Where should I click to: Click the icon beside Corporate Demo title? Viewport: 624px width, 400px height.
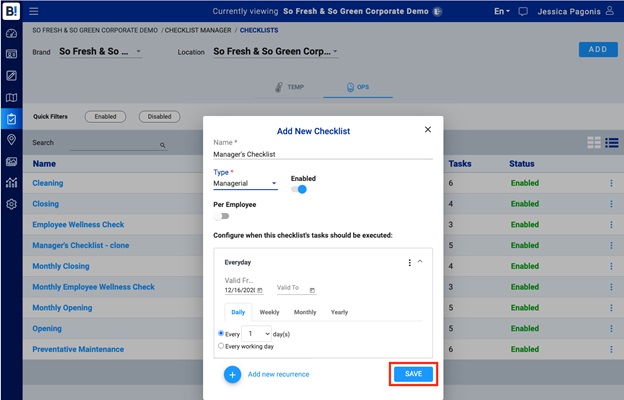coord(437,12)
